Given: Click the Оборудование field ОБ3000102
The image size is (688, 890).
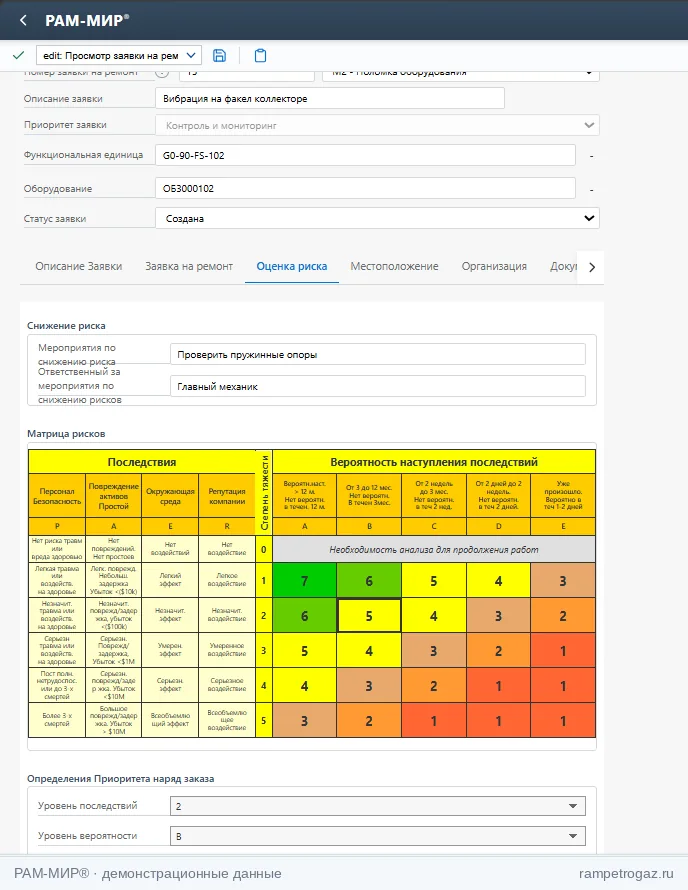Looking at the screenshot, I should click(366, 188).
